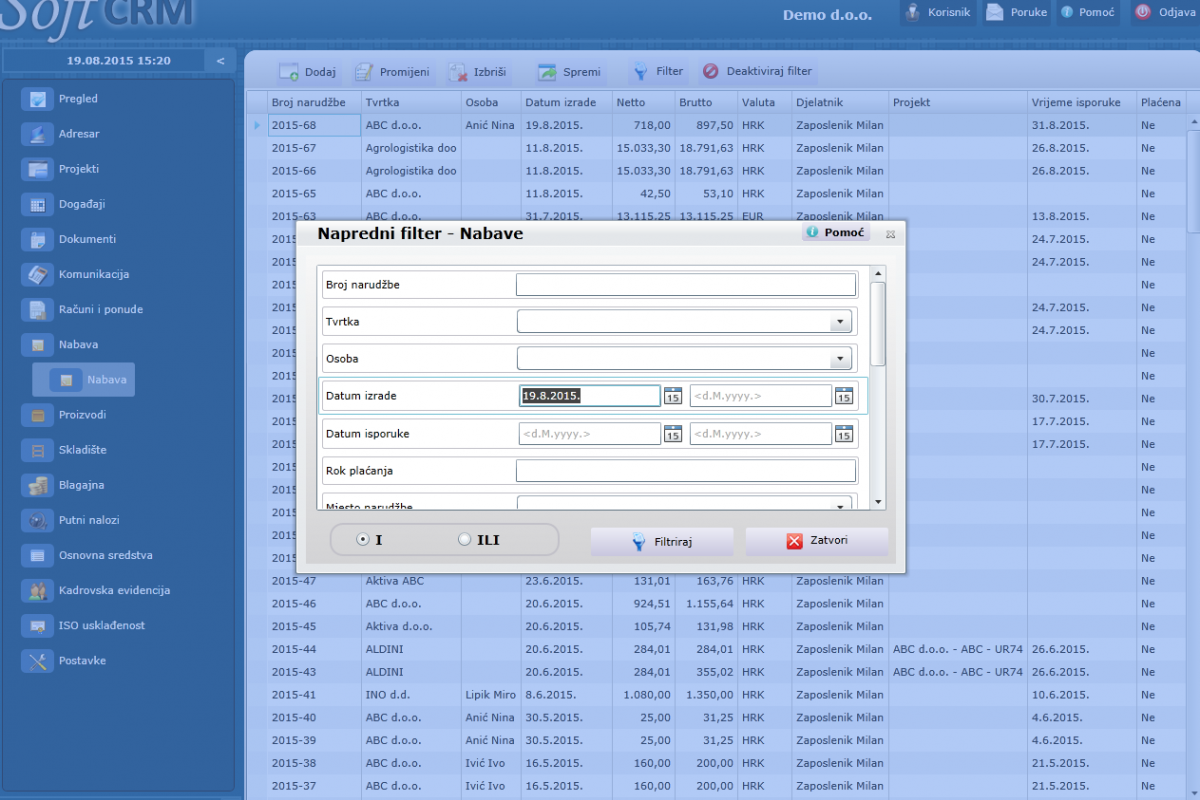Open the Dokumenti sidebar icon
Image resolution: width=1200 pixels, height=800 pixels.
pos(38,239)
